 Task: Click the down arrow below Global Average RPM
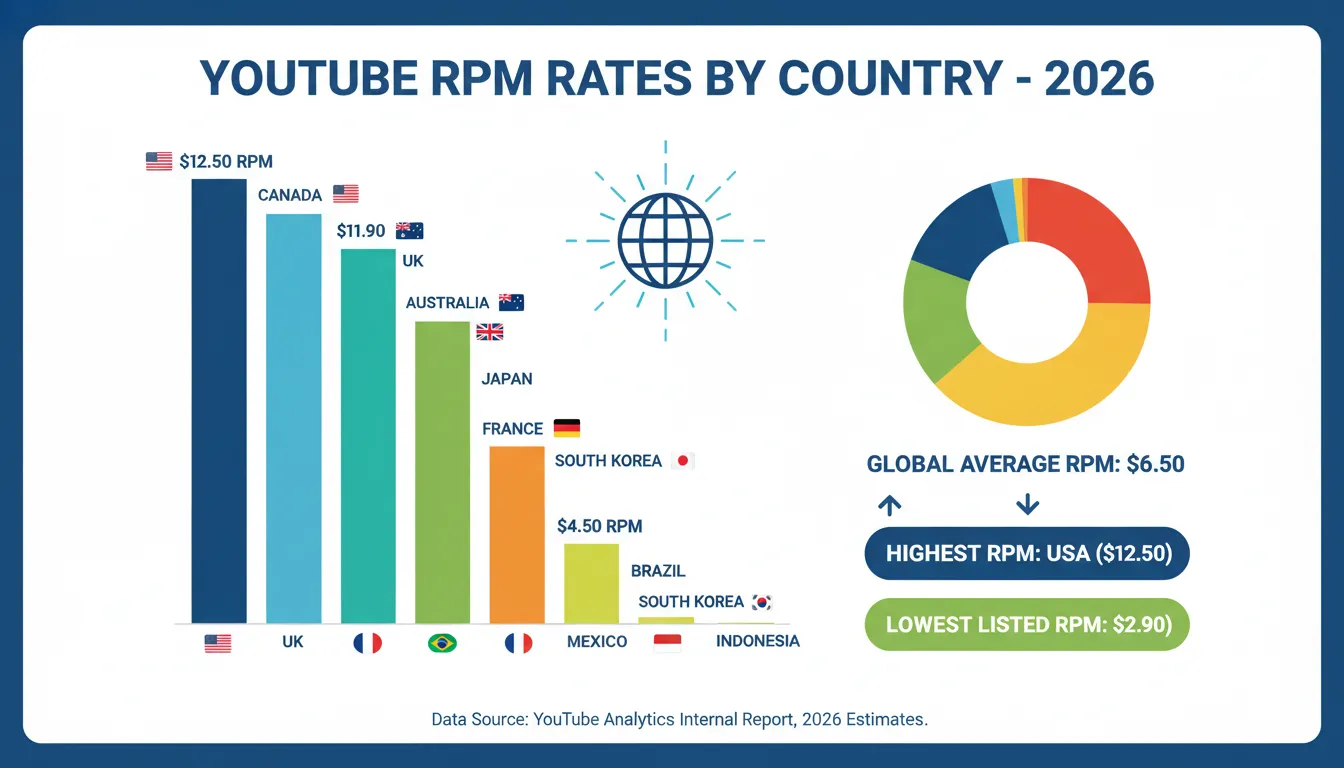[1027, 505]
